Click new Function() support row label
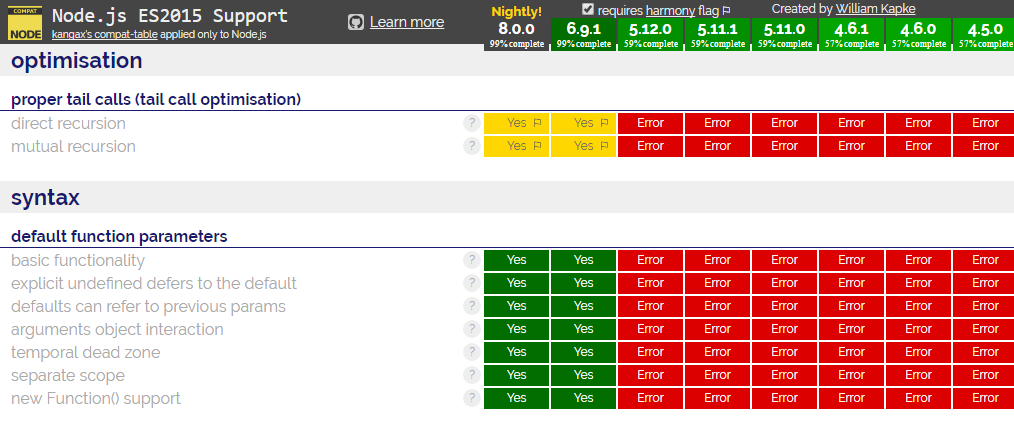The height and width of the screenshot is (423, 1014). [x=96, y=398]
